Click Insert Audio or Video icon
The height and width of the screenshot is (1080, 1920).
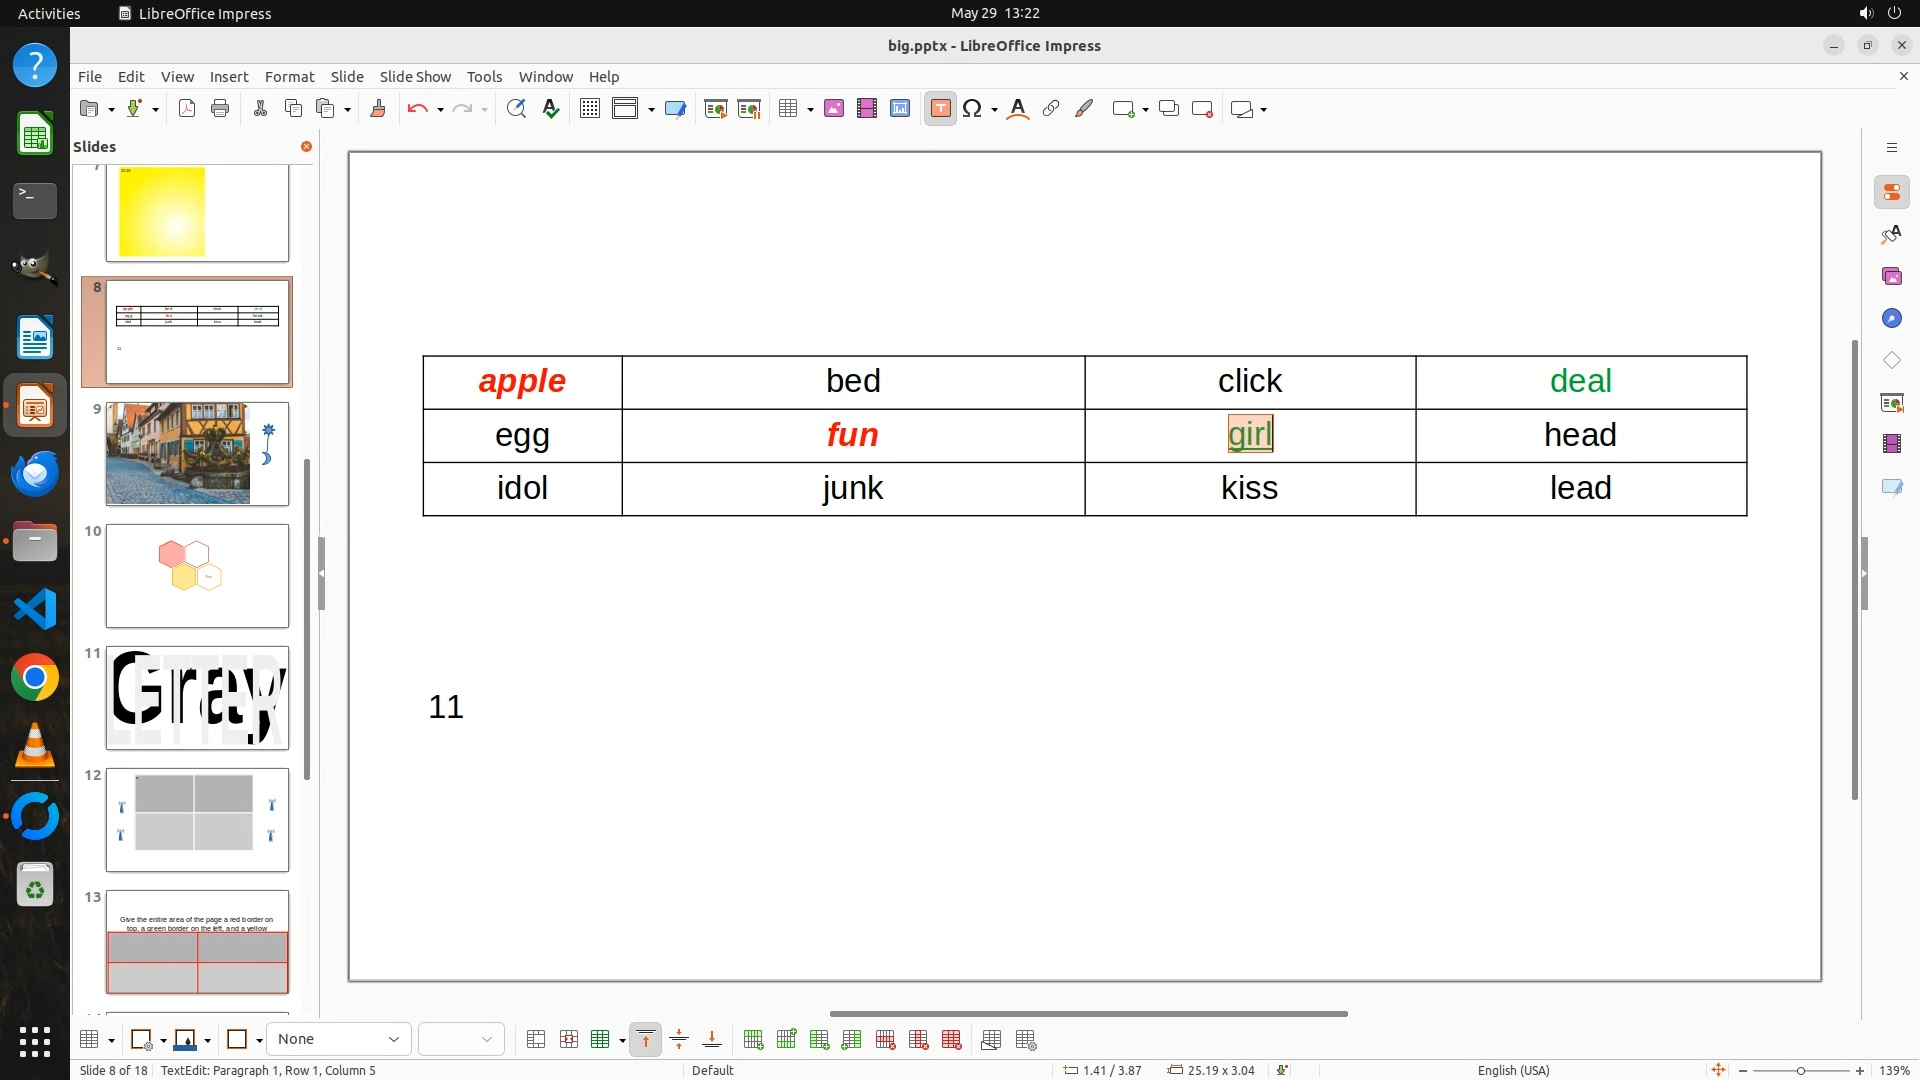point(867,109)
